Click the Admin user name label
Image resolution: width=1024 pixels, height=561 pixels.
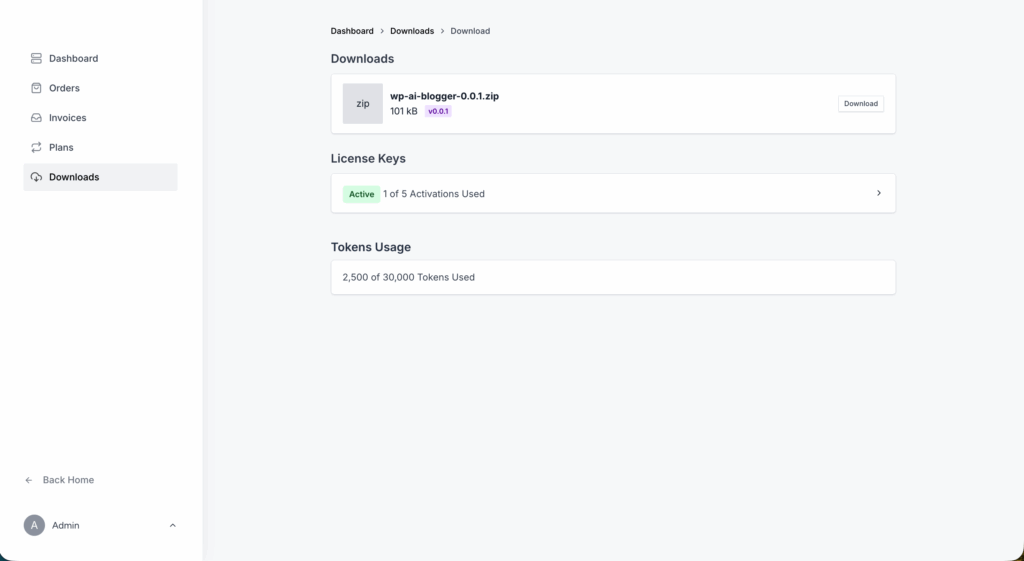(66, 525)
